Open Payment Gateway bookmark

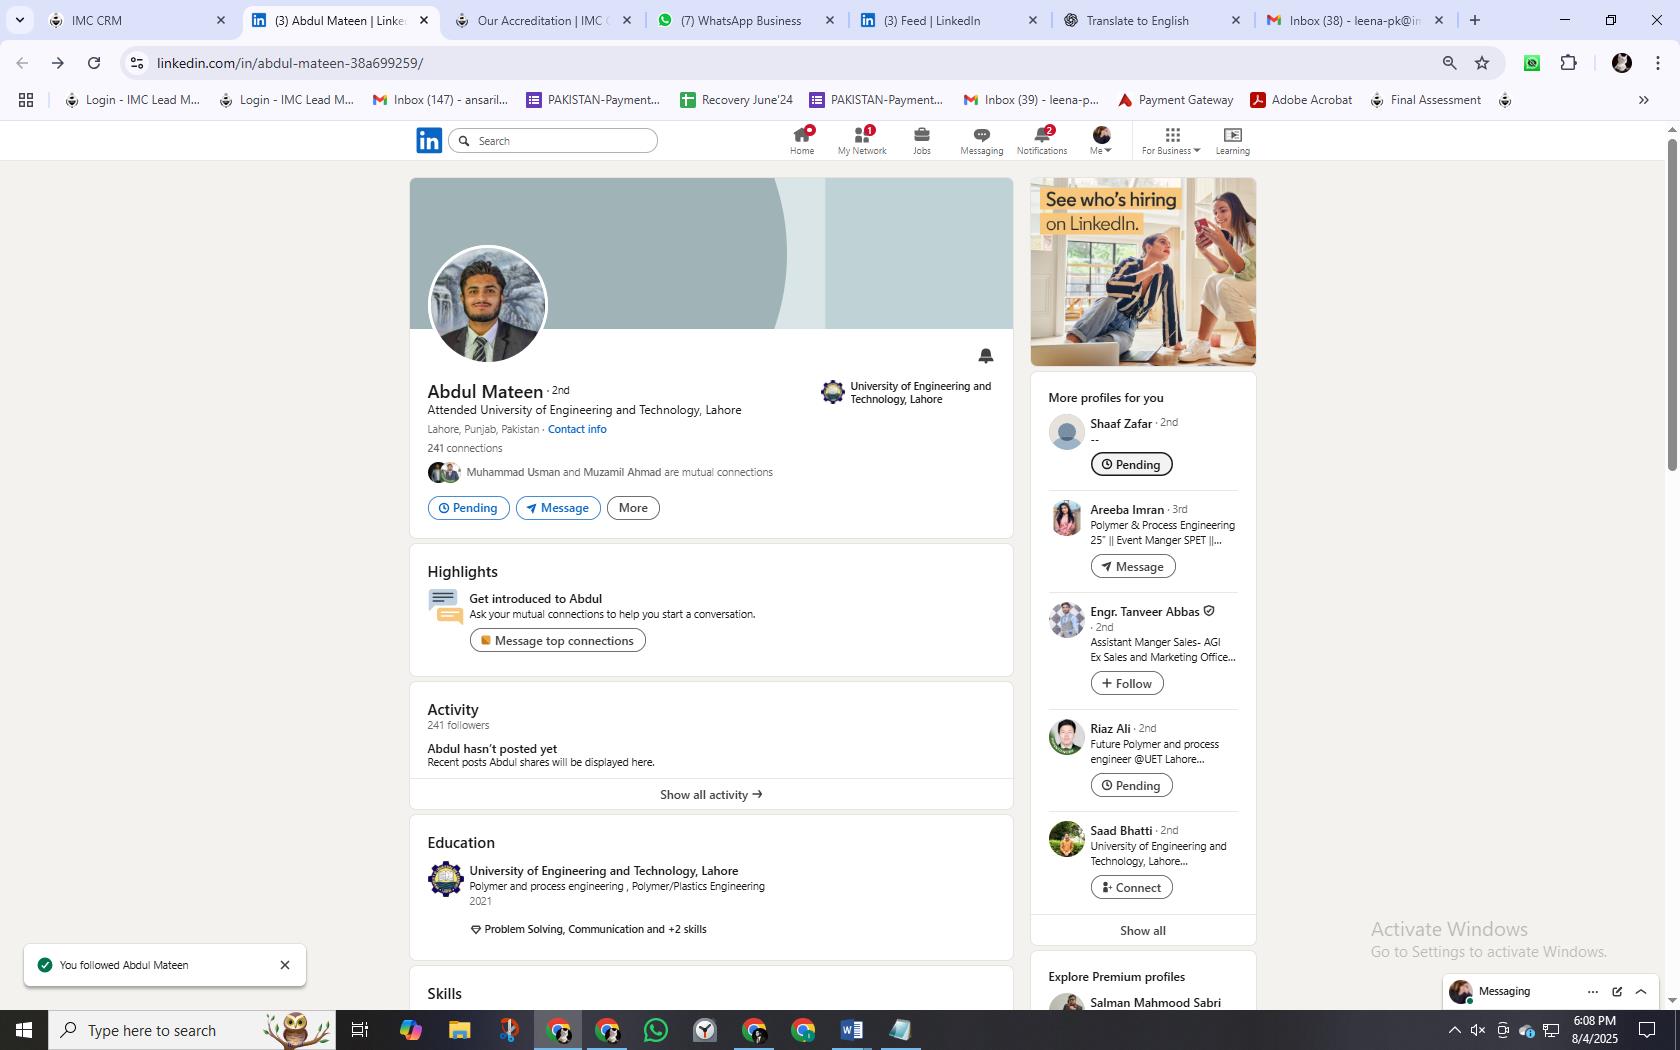1175,100
